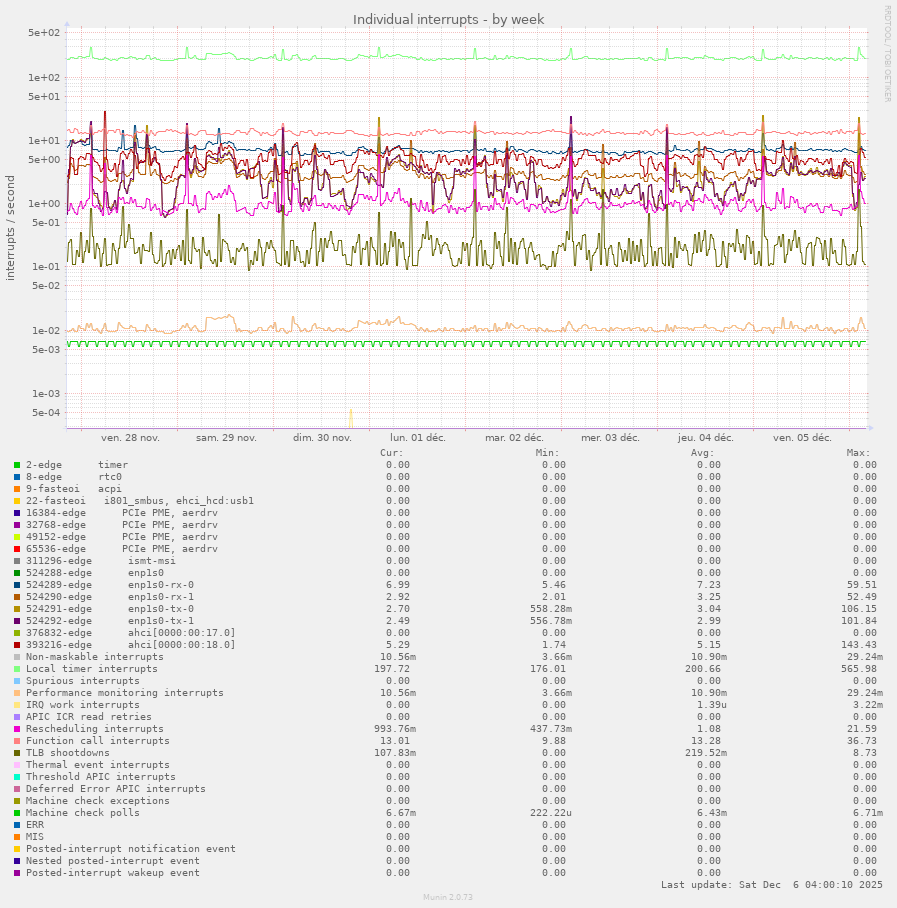Screen dimensions: 897x908
Task: Click the 'Munin 2.0.73' footer text
Action: [448, 898]
